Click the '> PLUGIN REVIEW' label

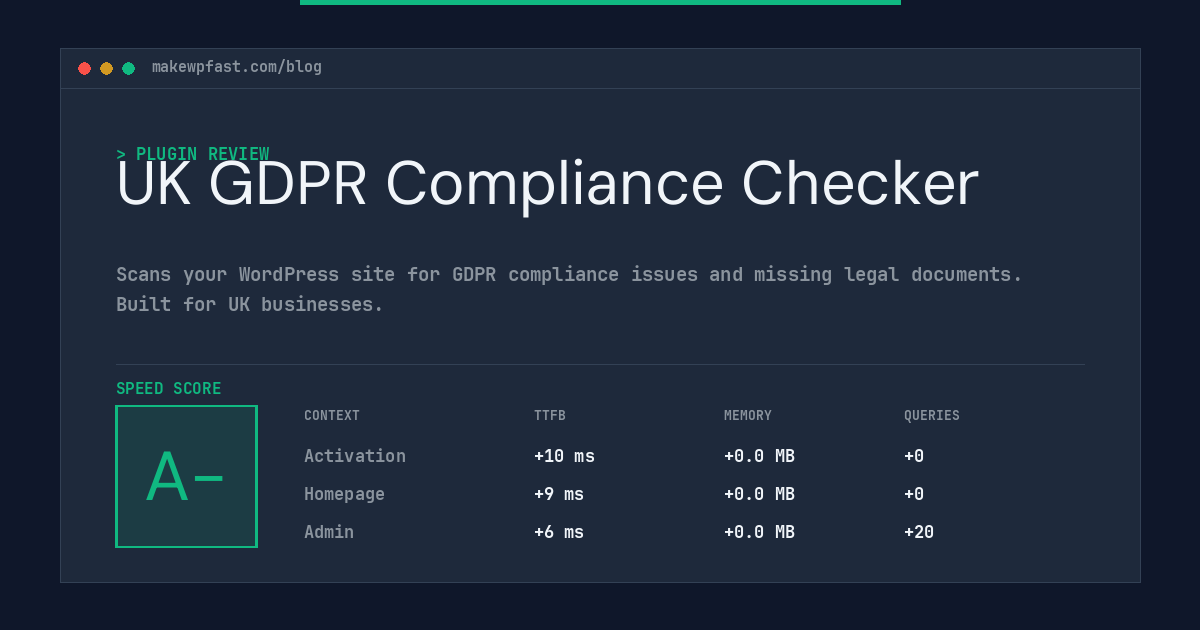tap(193, 154)
